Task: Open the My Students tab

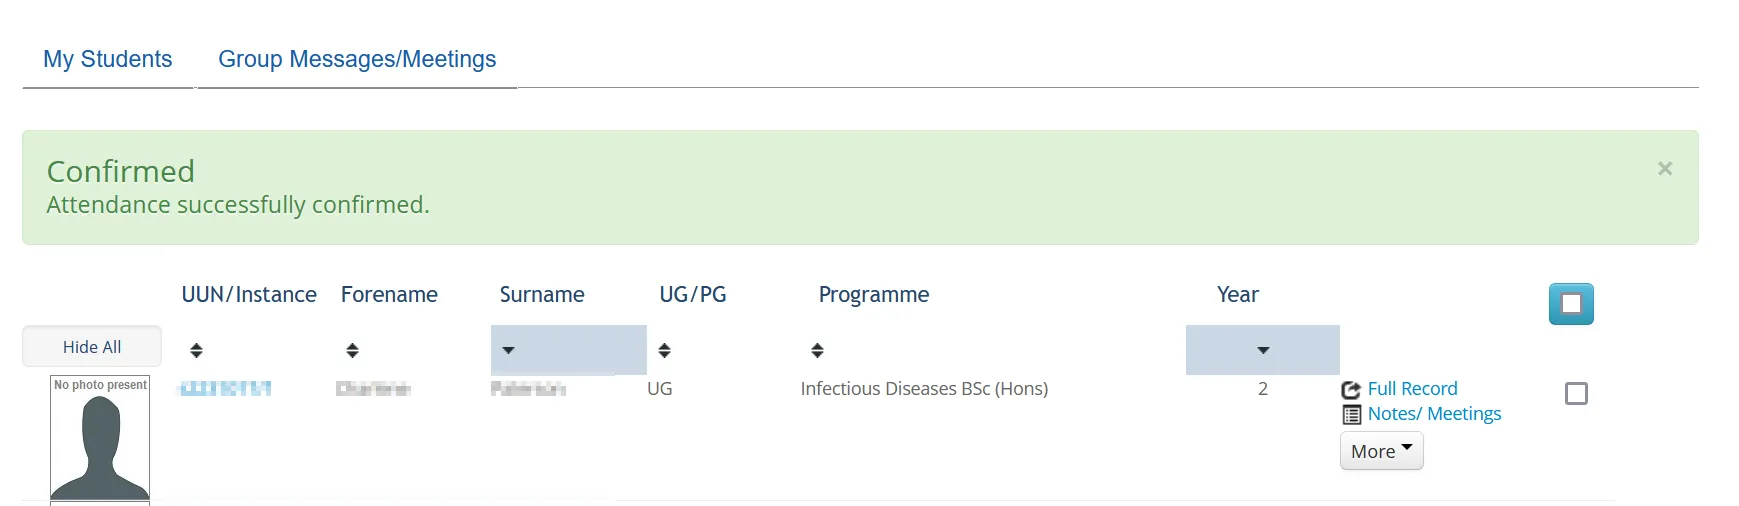Action: (x=107, y=59)
